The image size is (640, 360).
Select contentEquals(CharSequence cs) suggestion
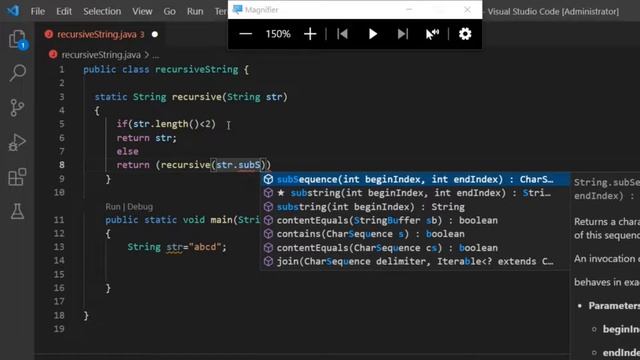414,248
